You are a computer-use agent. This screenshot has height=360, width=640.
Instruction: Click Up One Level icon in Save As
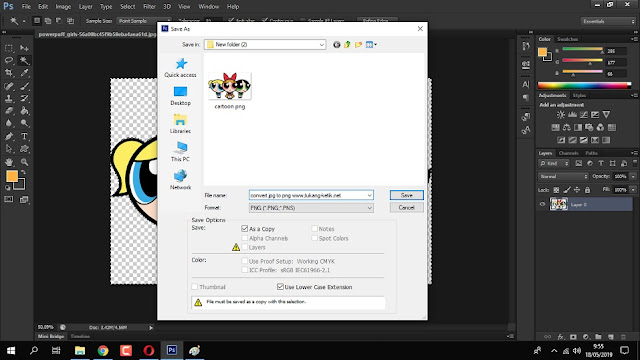point(347,44)
